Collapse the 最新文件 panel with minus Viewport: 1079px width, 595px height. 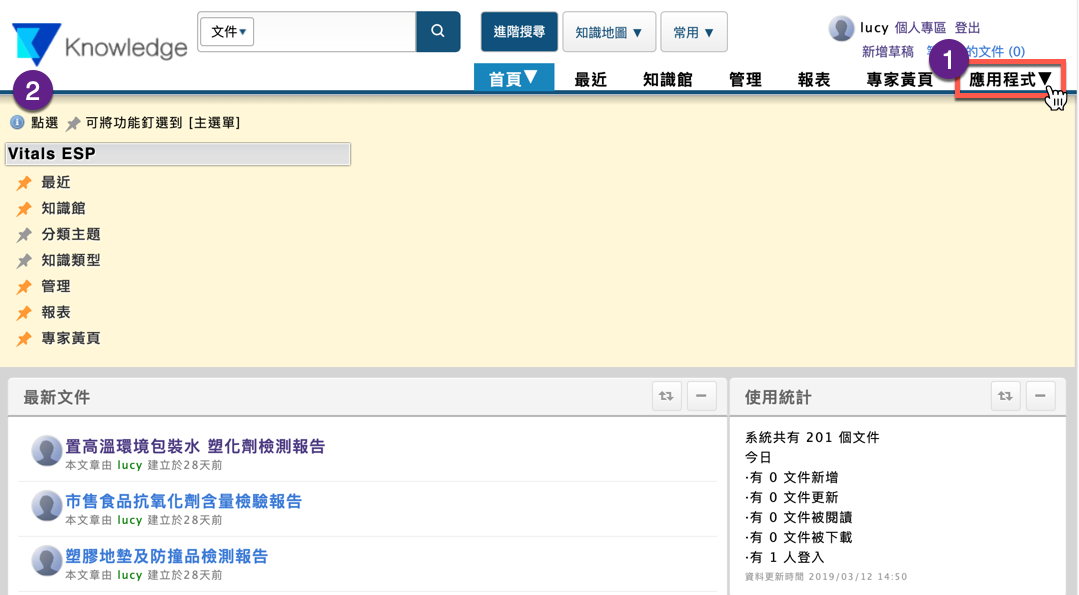coord(701,396)
